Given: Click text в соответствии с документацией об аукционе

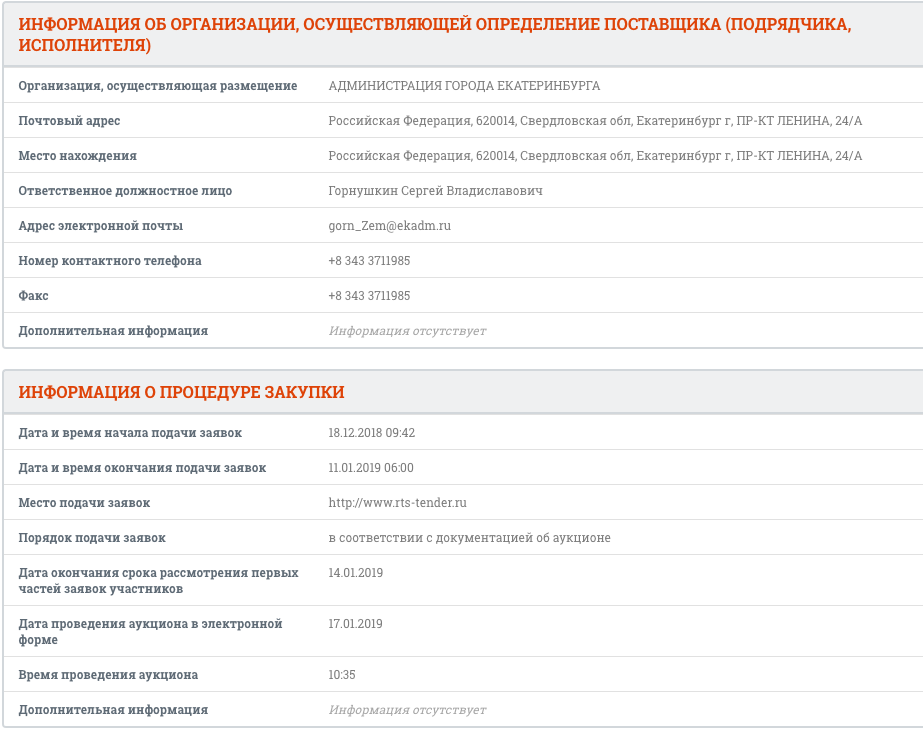Looking at the screenshot, I should [469, 538].
